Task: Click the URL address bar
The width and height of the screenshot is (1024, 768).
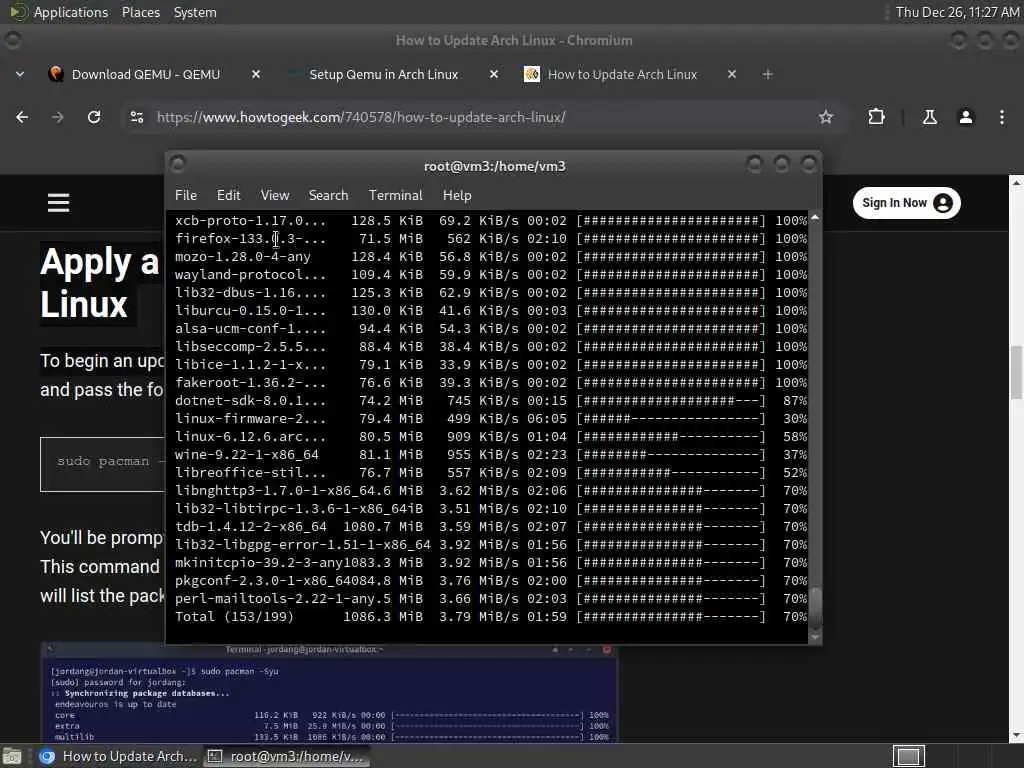Action: pyautogui.click(x=482, y=117)
